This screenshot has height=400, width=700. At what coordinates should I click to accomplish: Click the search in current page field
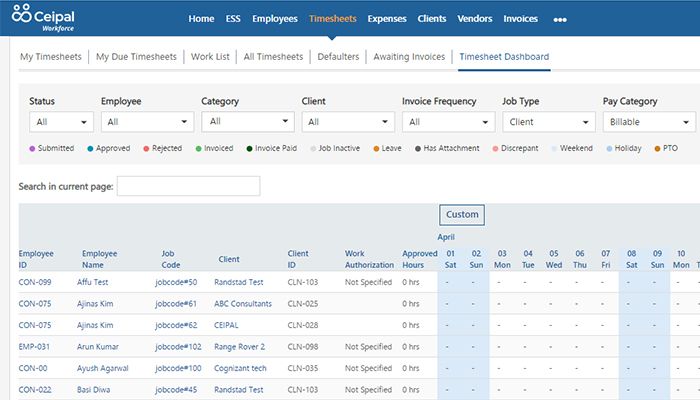coord(188,186)
